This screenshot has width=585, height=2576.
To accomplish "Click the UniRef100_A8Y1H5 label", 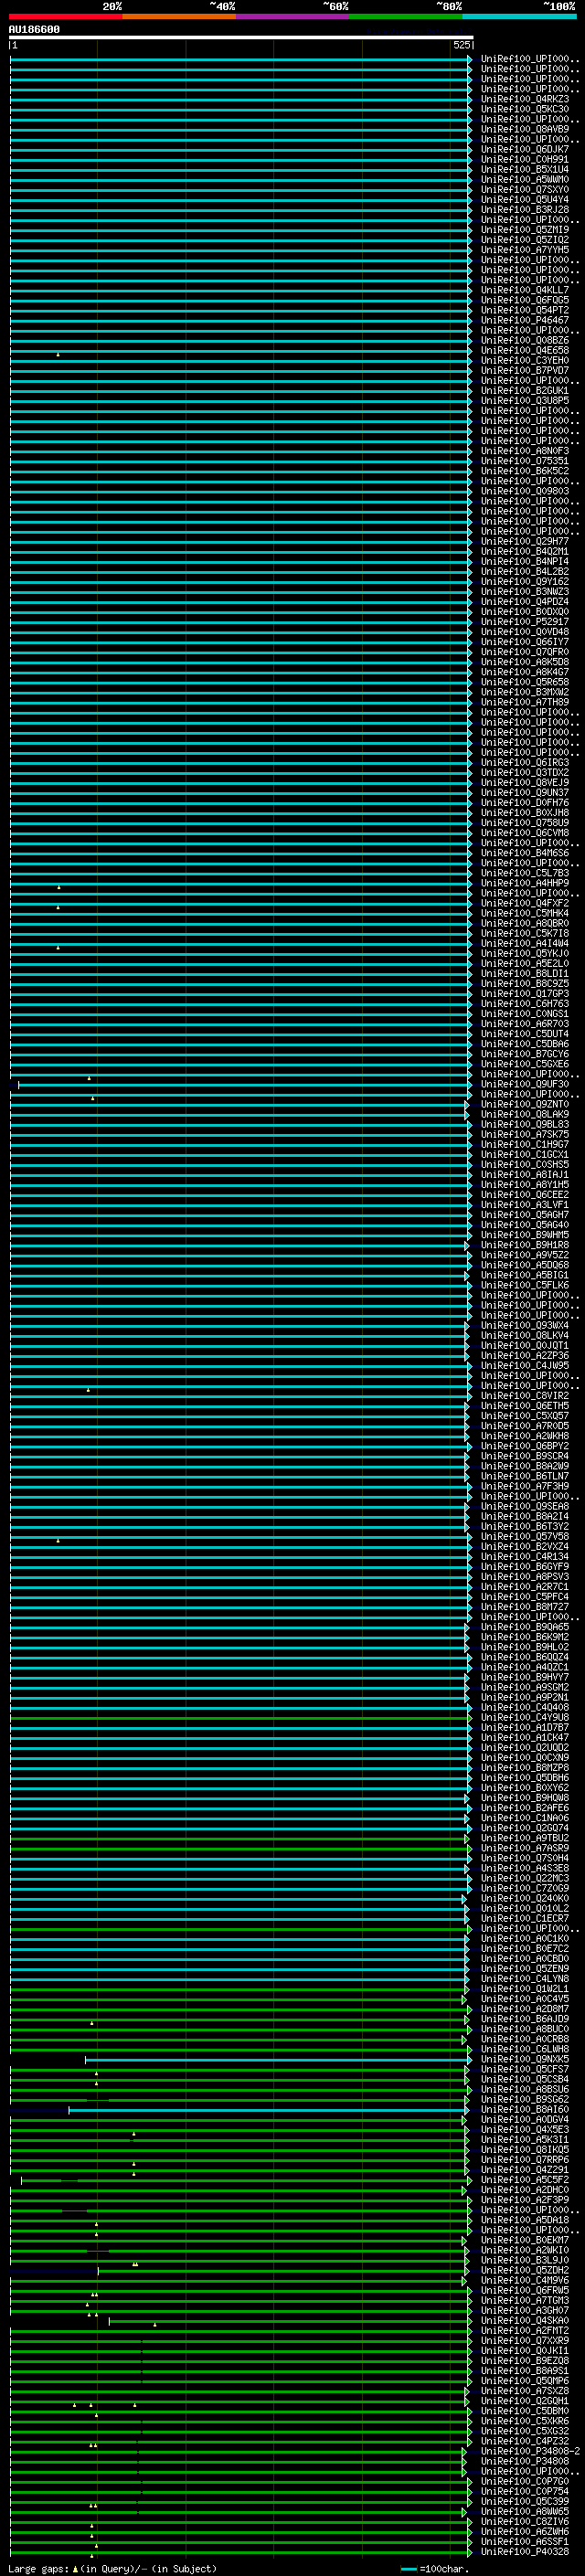I will [525, 1184].
